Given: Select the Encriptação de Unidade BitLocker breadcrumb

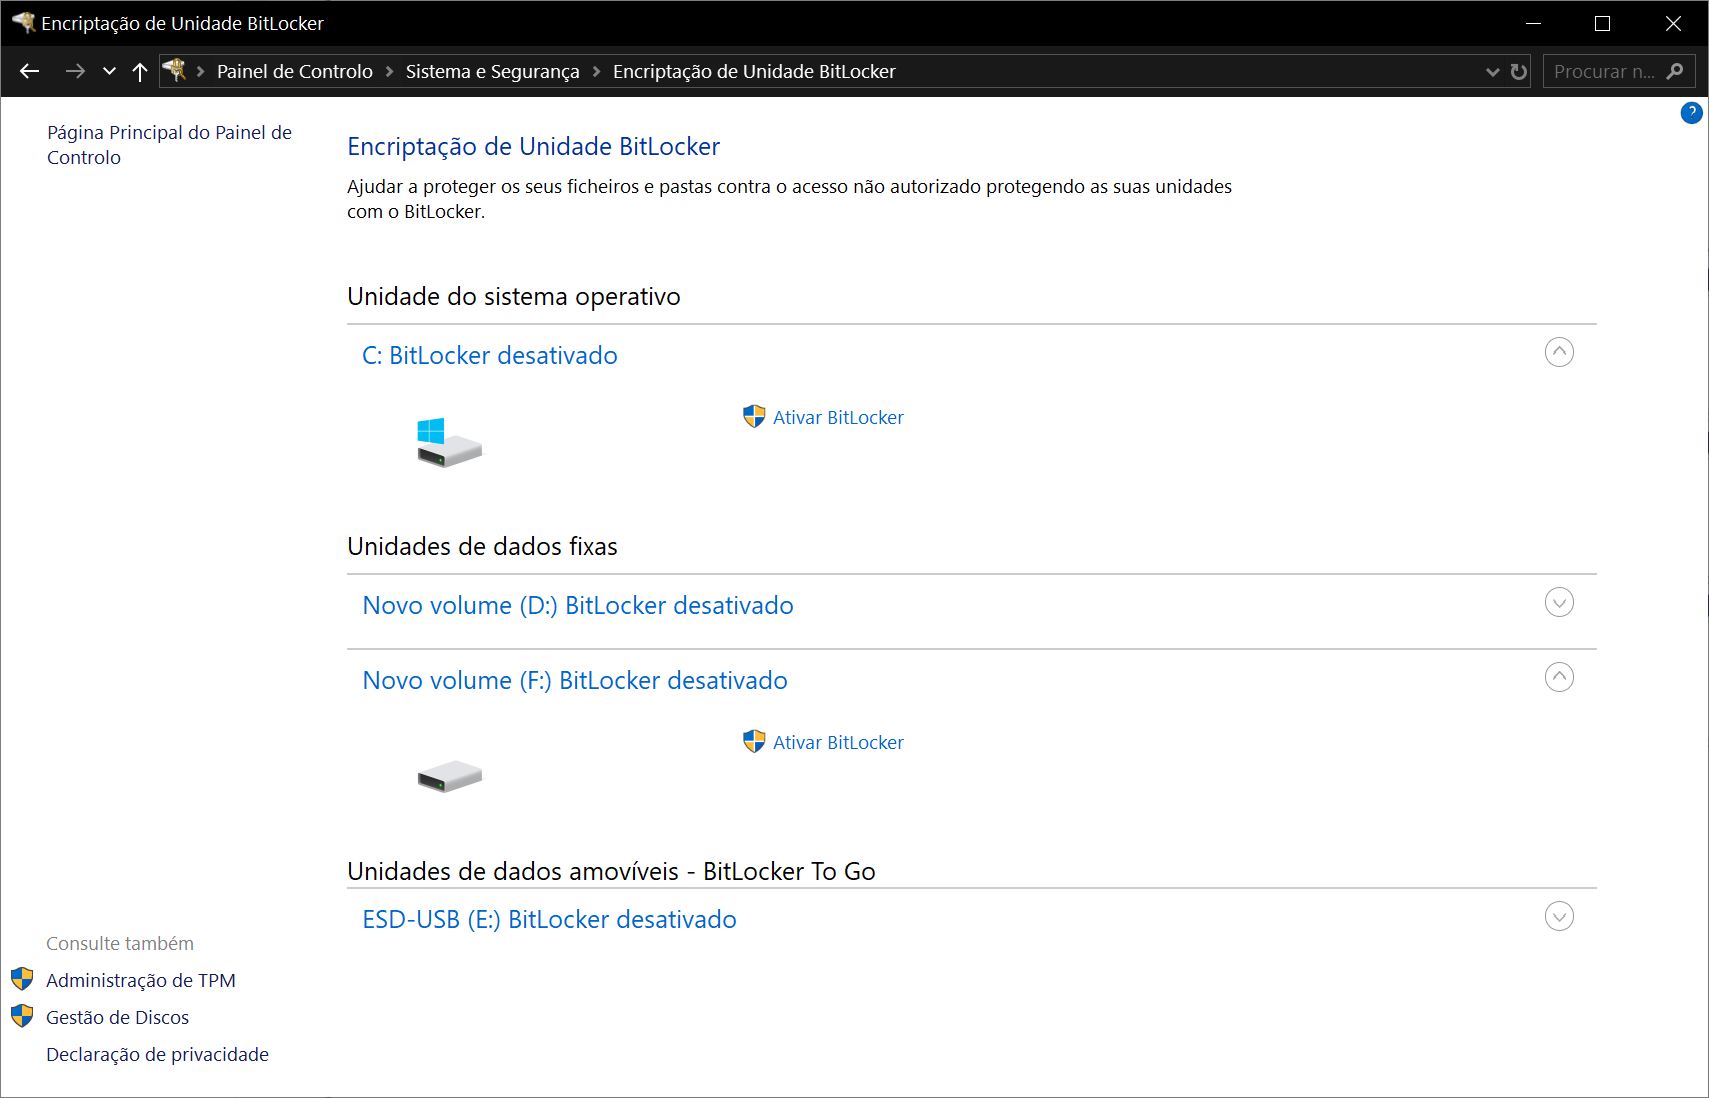Looking at the screenshot, I should (754, 71).
